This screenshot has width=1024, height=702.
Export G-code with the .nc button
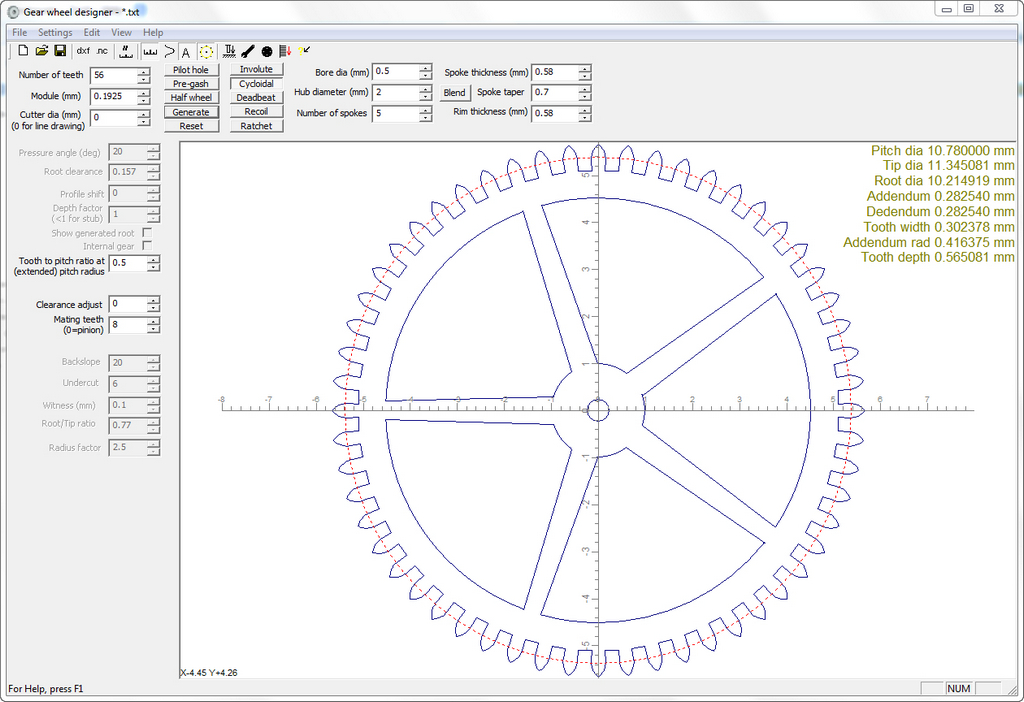[102, 50]
